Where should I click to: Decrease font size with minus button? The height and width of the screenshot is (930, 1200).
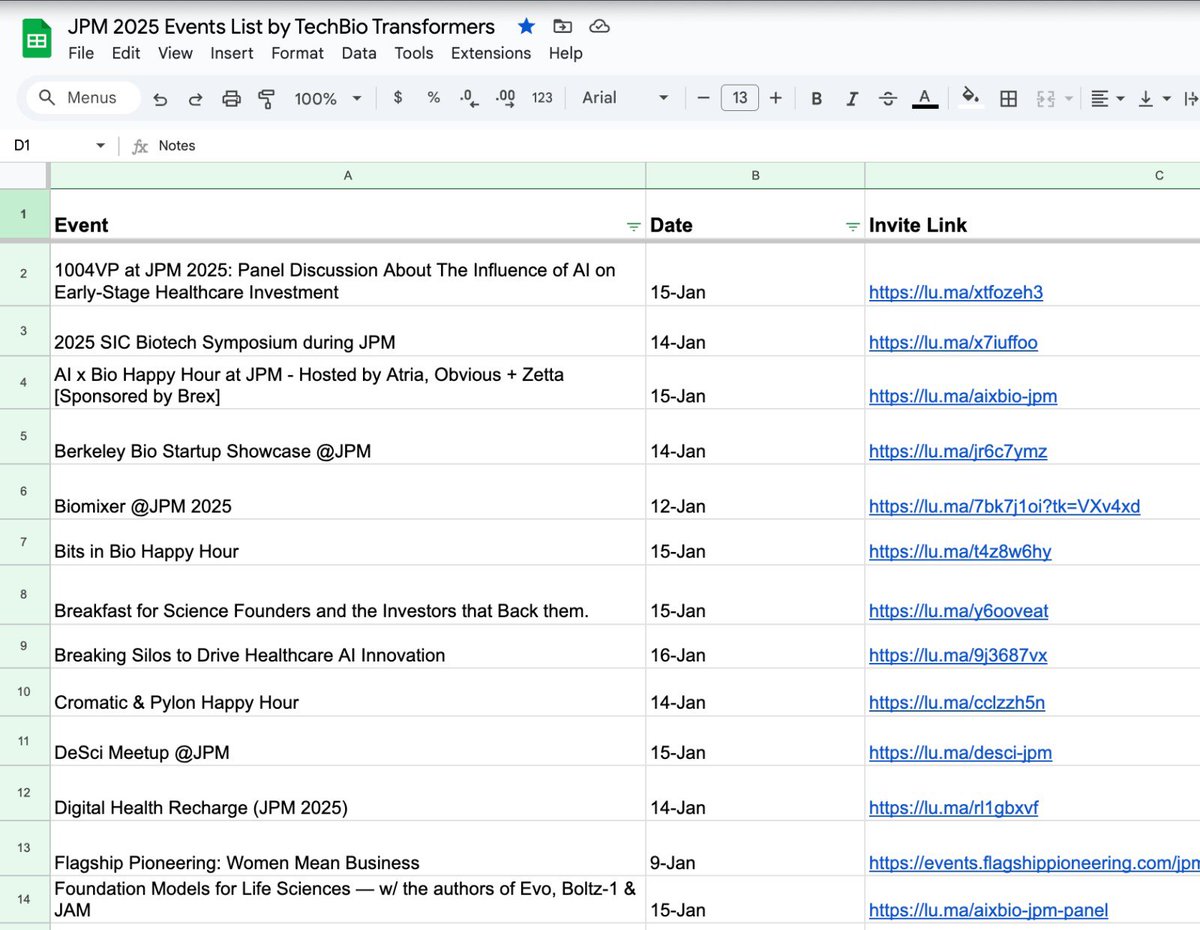point(703,98)
